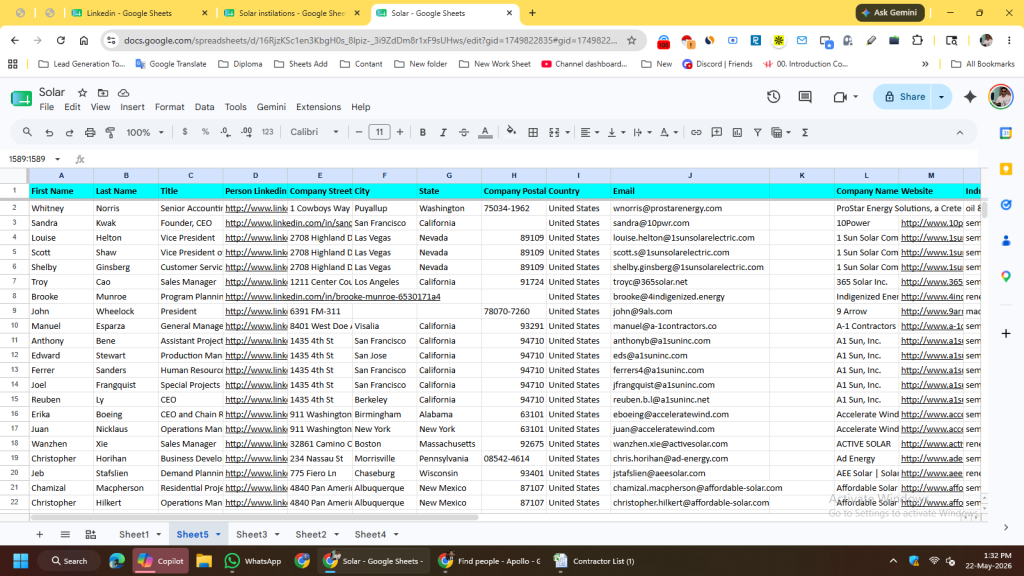This screenshot has height=576, width=1024.
Task: Open the horizontal align dropdown
Action: click(590, 133)
